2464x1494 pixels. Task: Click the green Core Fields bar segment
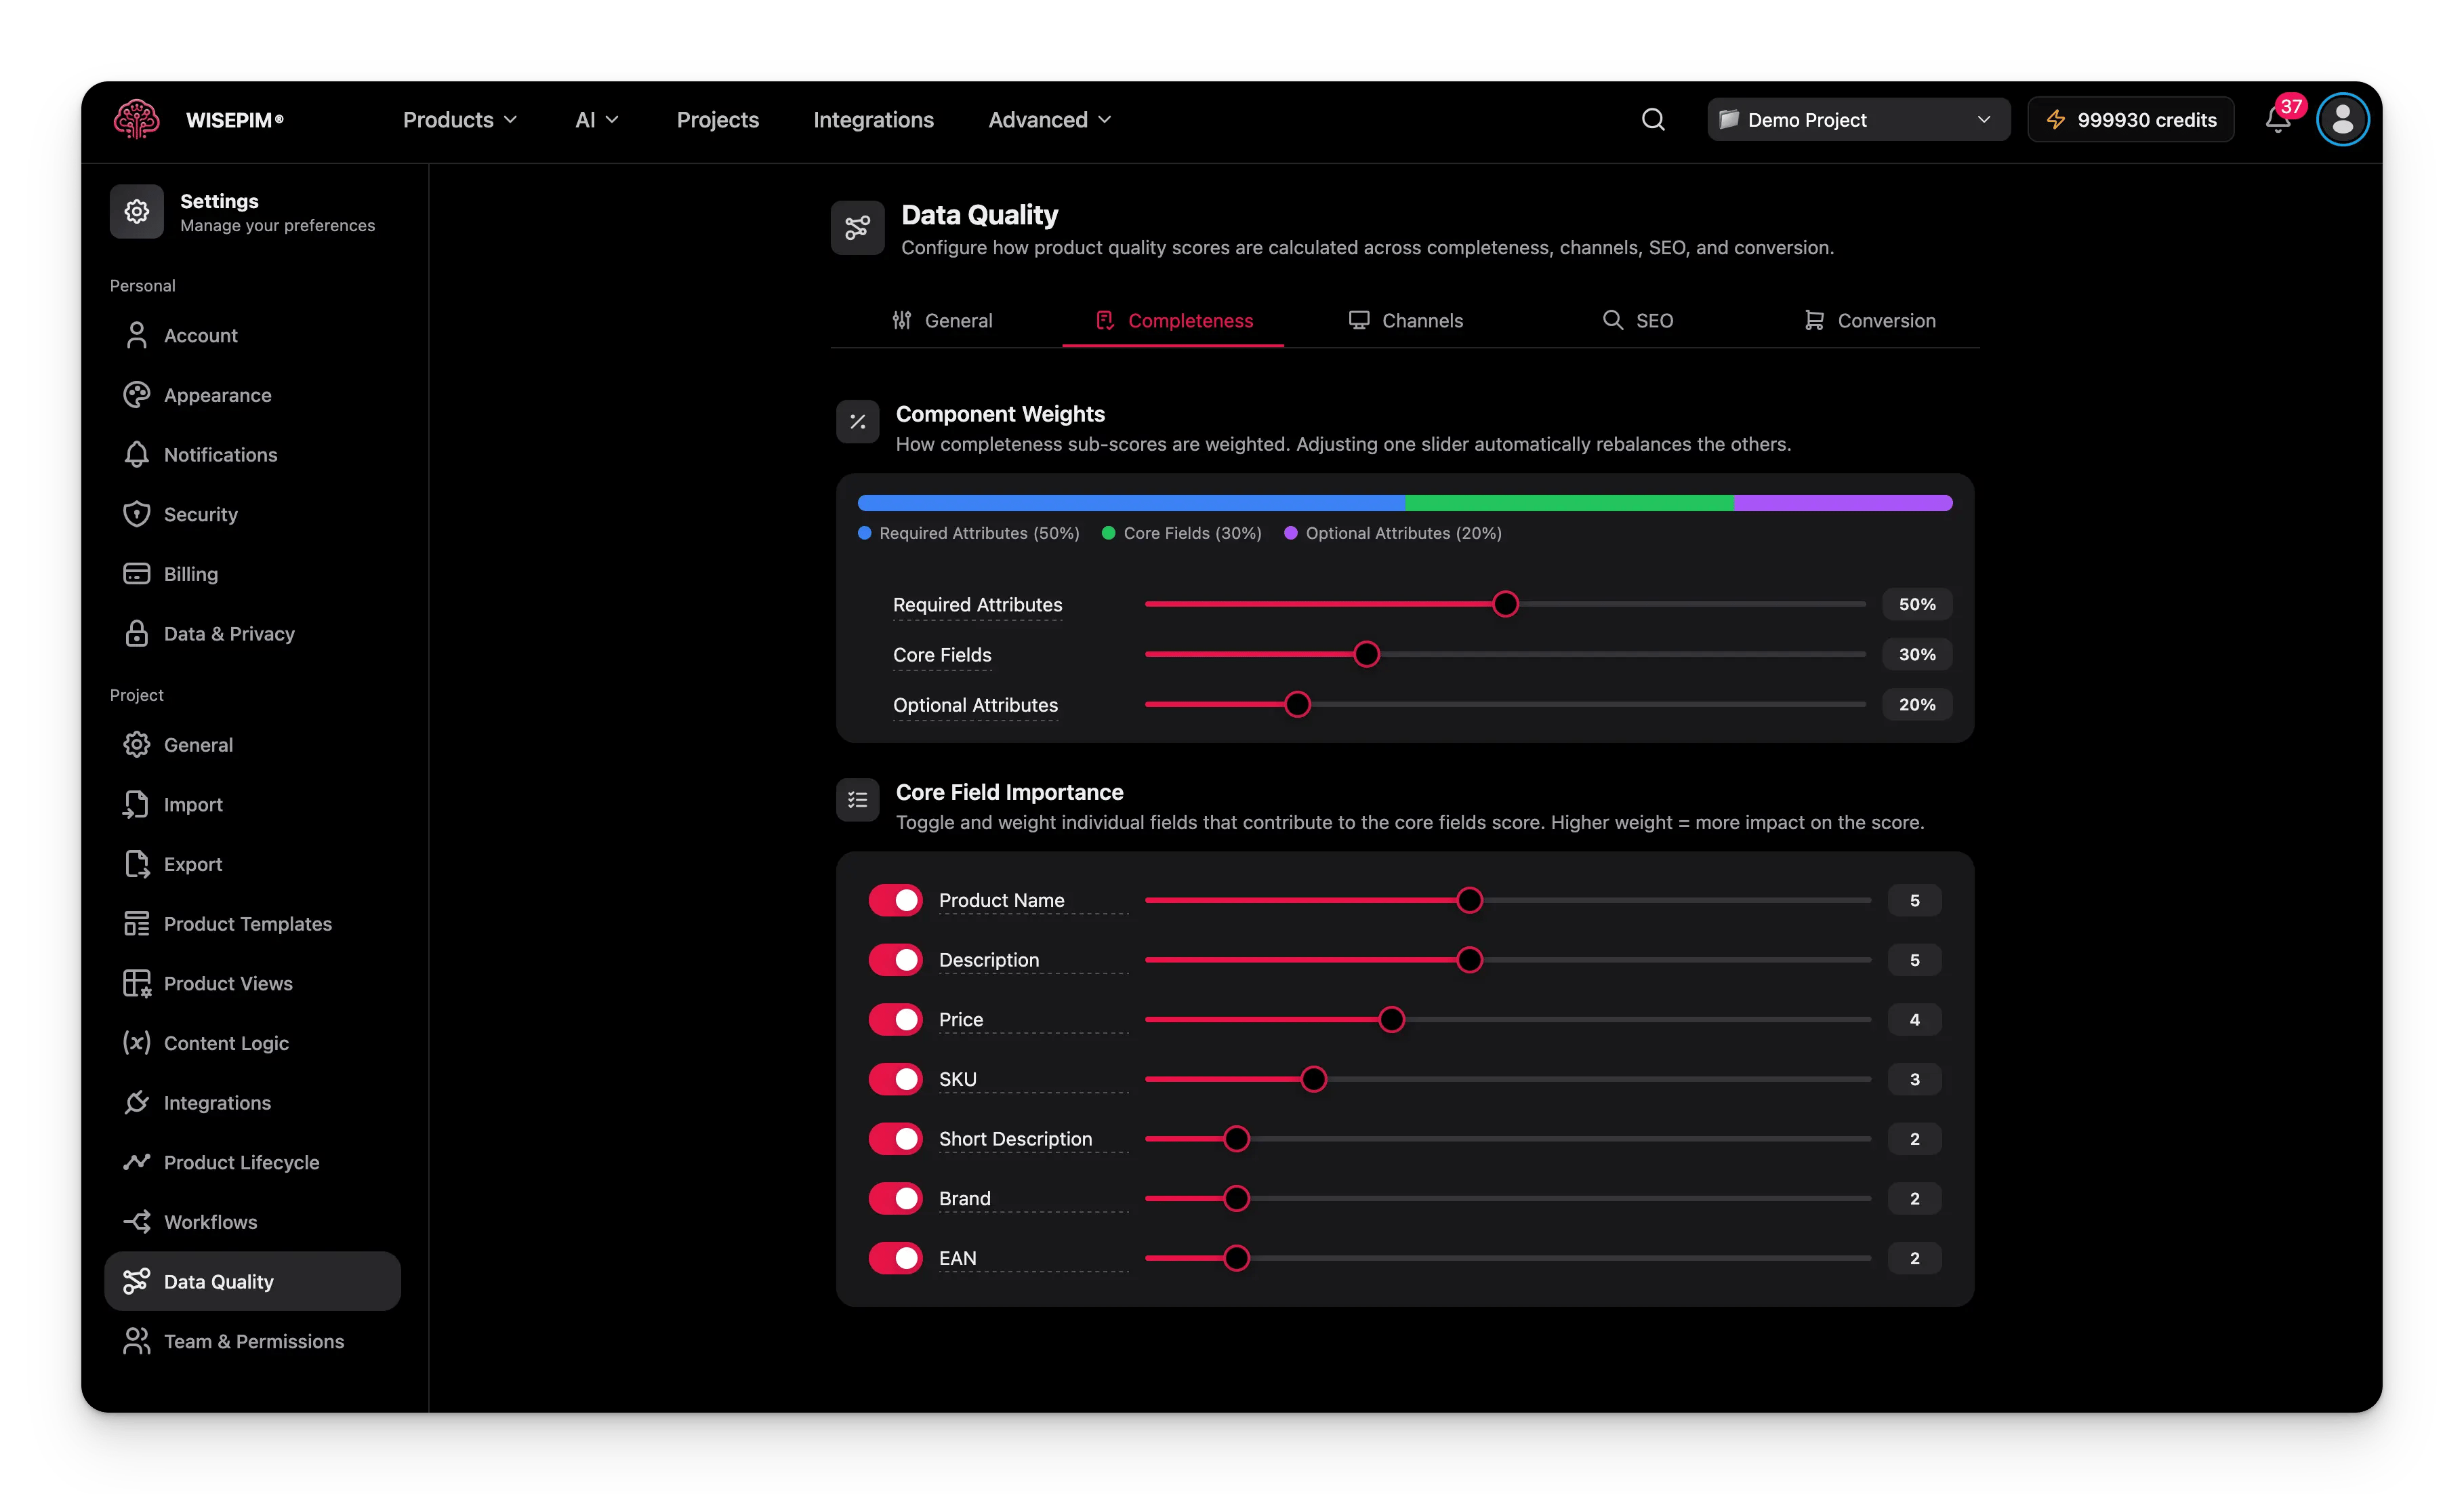[1569, 503]
